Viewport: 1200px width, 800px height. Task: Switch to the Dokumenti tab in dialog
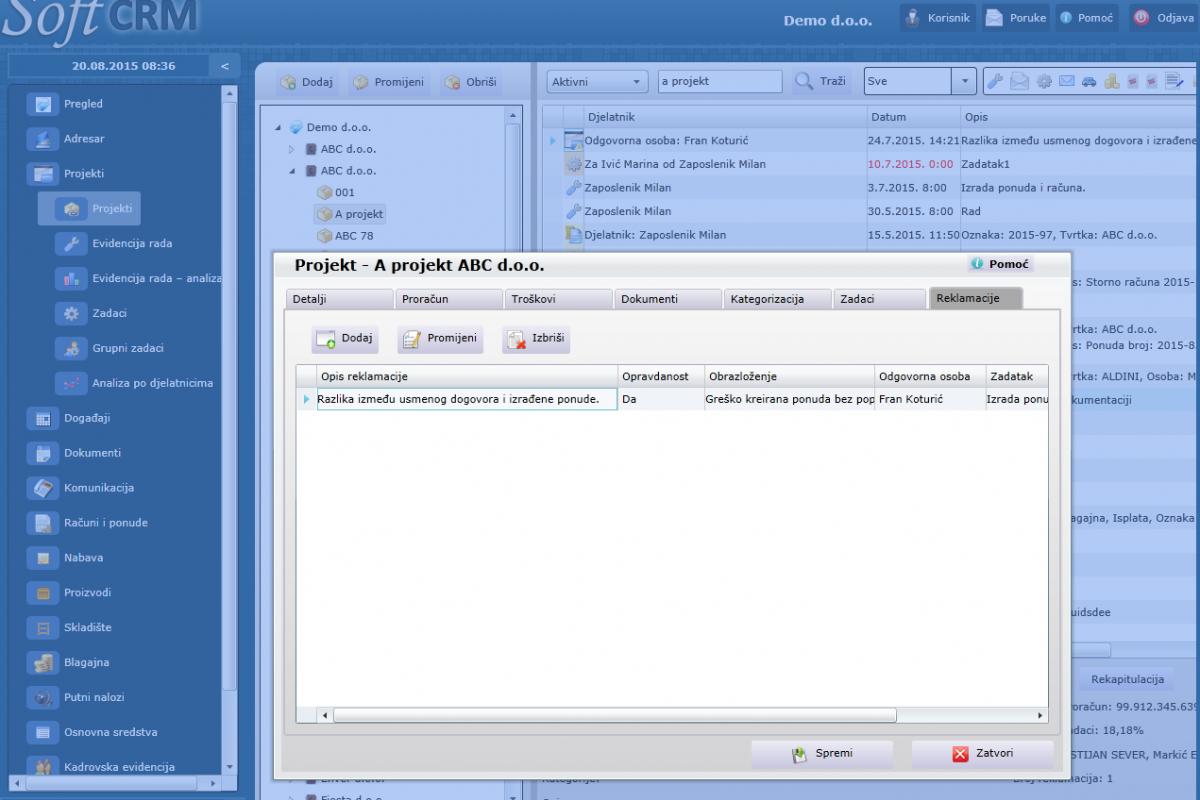click(x=667, y=298)
